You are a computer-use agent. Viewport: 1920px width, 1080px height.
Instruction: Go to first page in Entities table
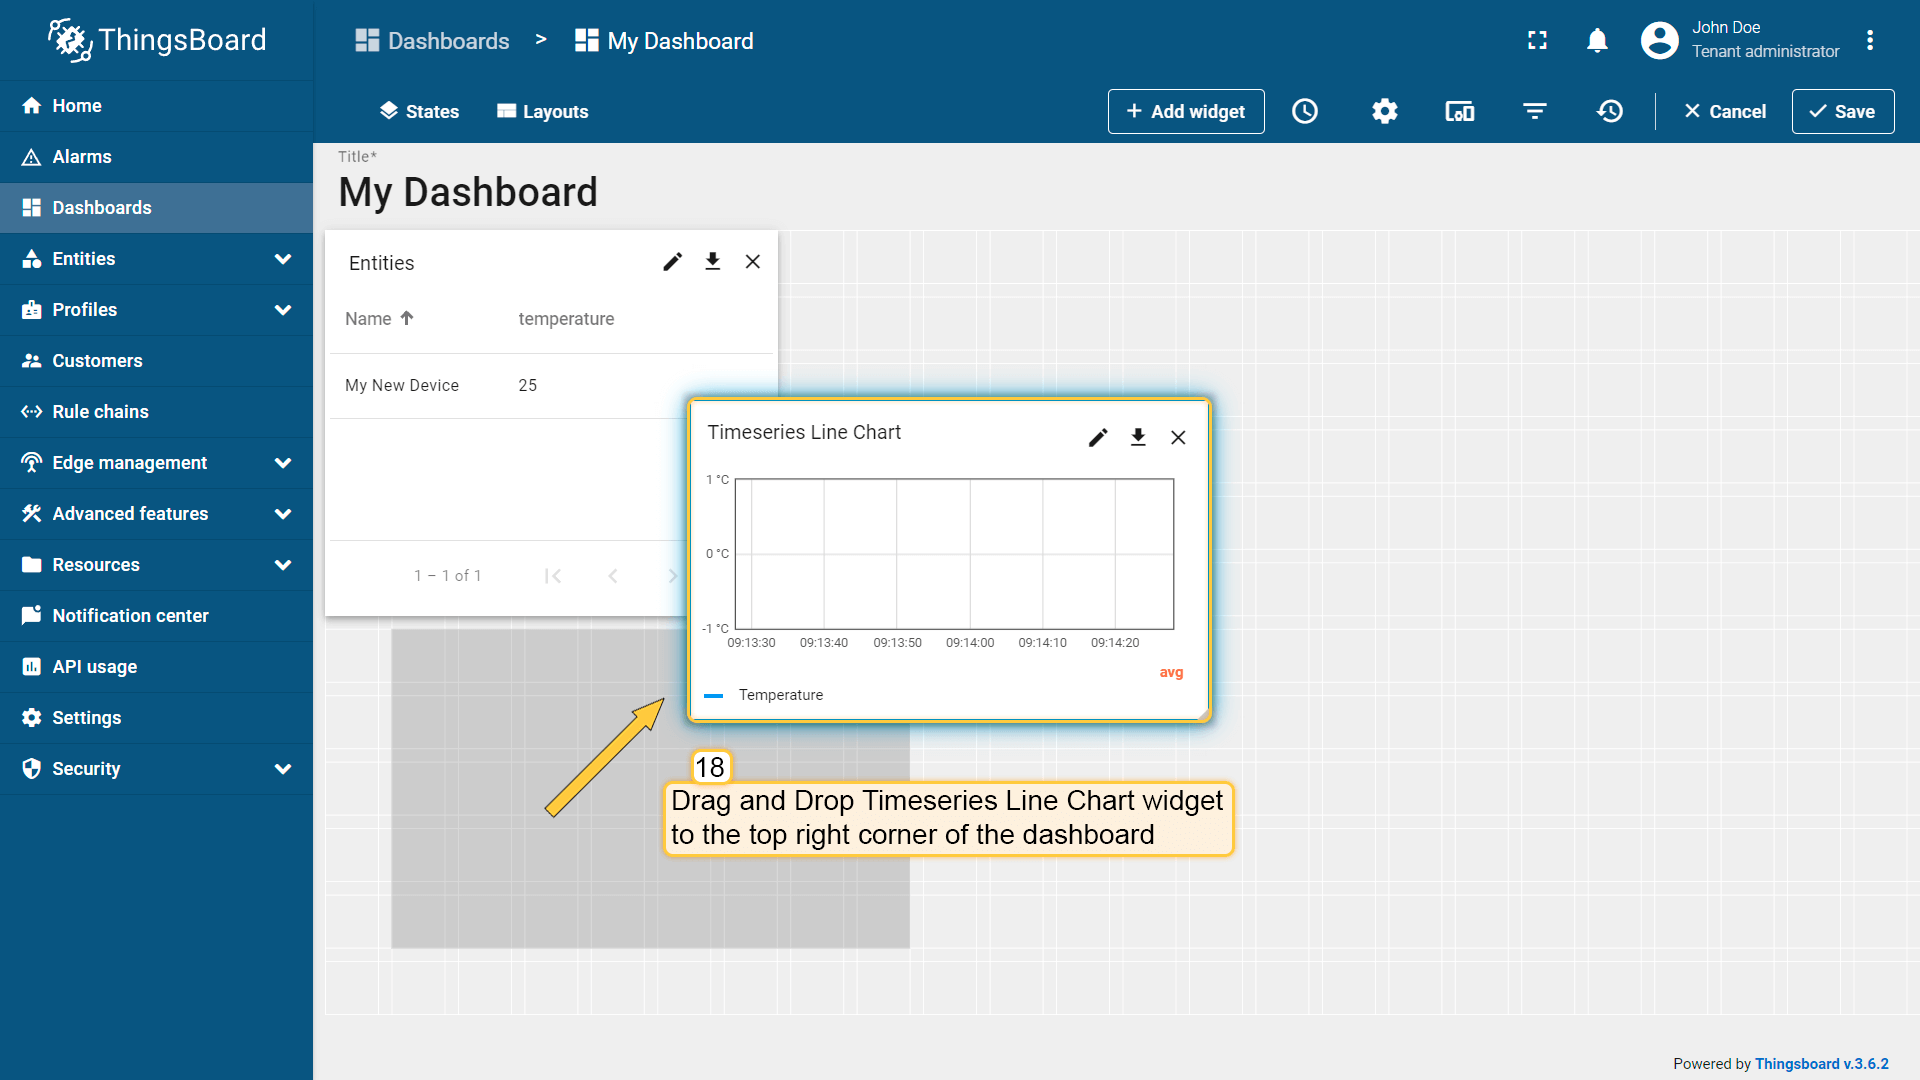pyautogui.click(x=552, y=575)
